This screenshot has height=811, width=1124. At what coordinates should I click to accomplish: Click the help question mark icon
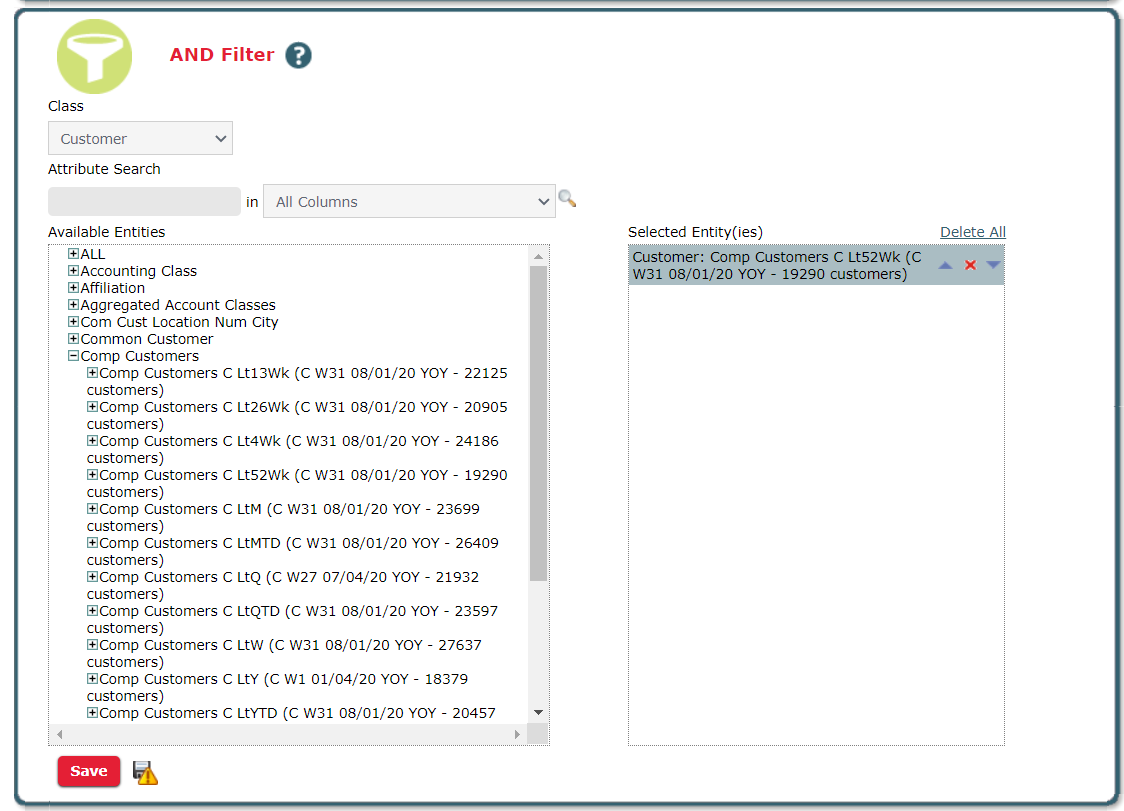[x=298, y=56]
